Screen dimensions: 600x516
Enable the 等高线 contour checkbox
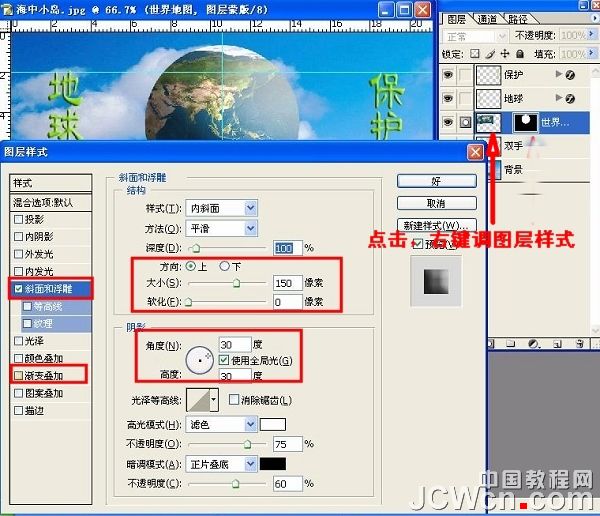pos(27,306)
